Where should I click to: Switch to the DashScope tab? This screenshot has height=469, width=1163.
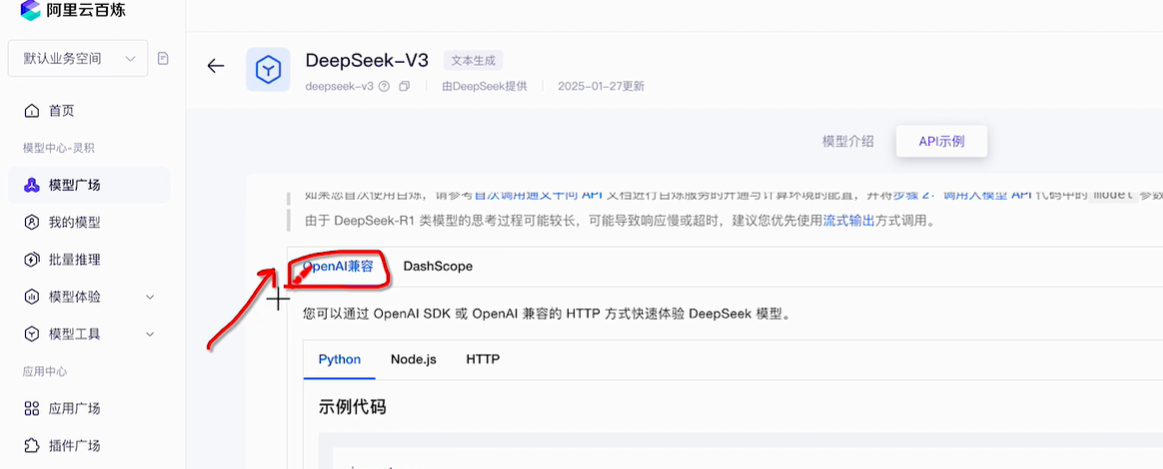click(438, 266)
